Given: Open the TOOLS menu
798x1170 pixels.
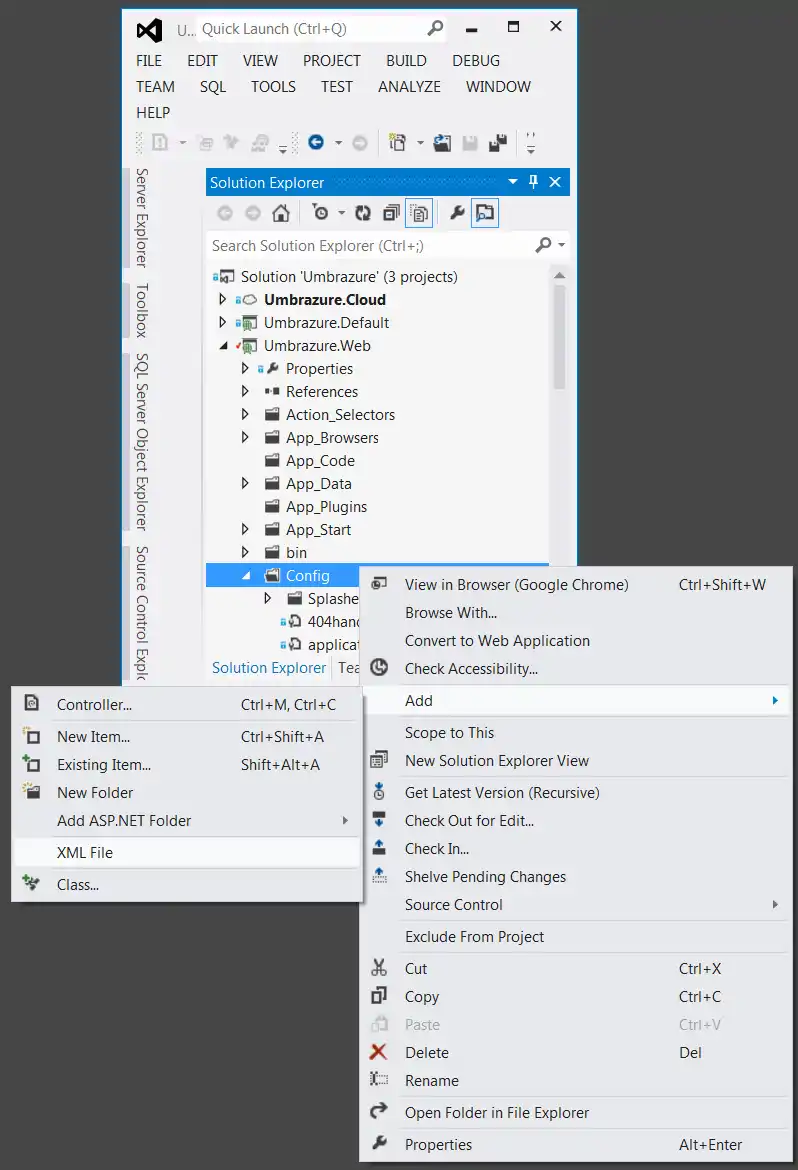Looking at the screenshot, I should [273, 87].
